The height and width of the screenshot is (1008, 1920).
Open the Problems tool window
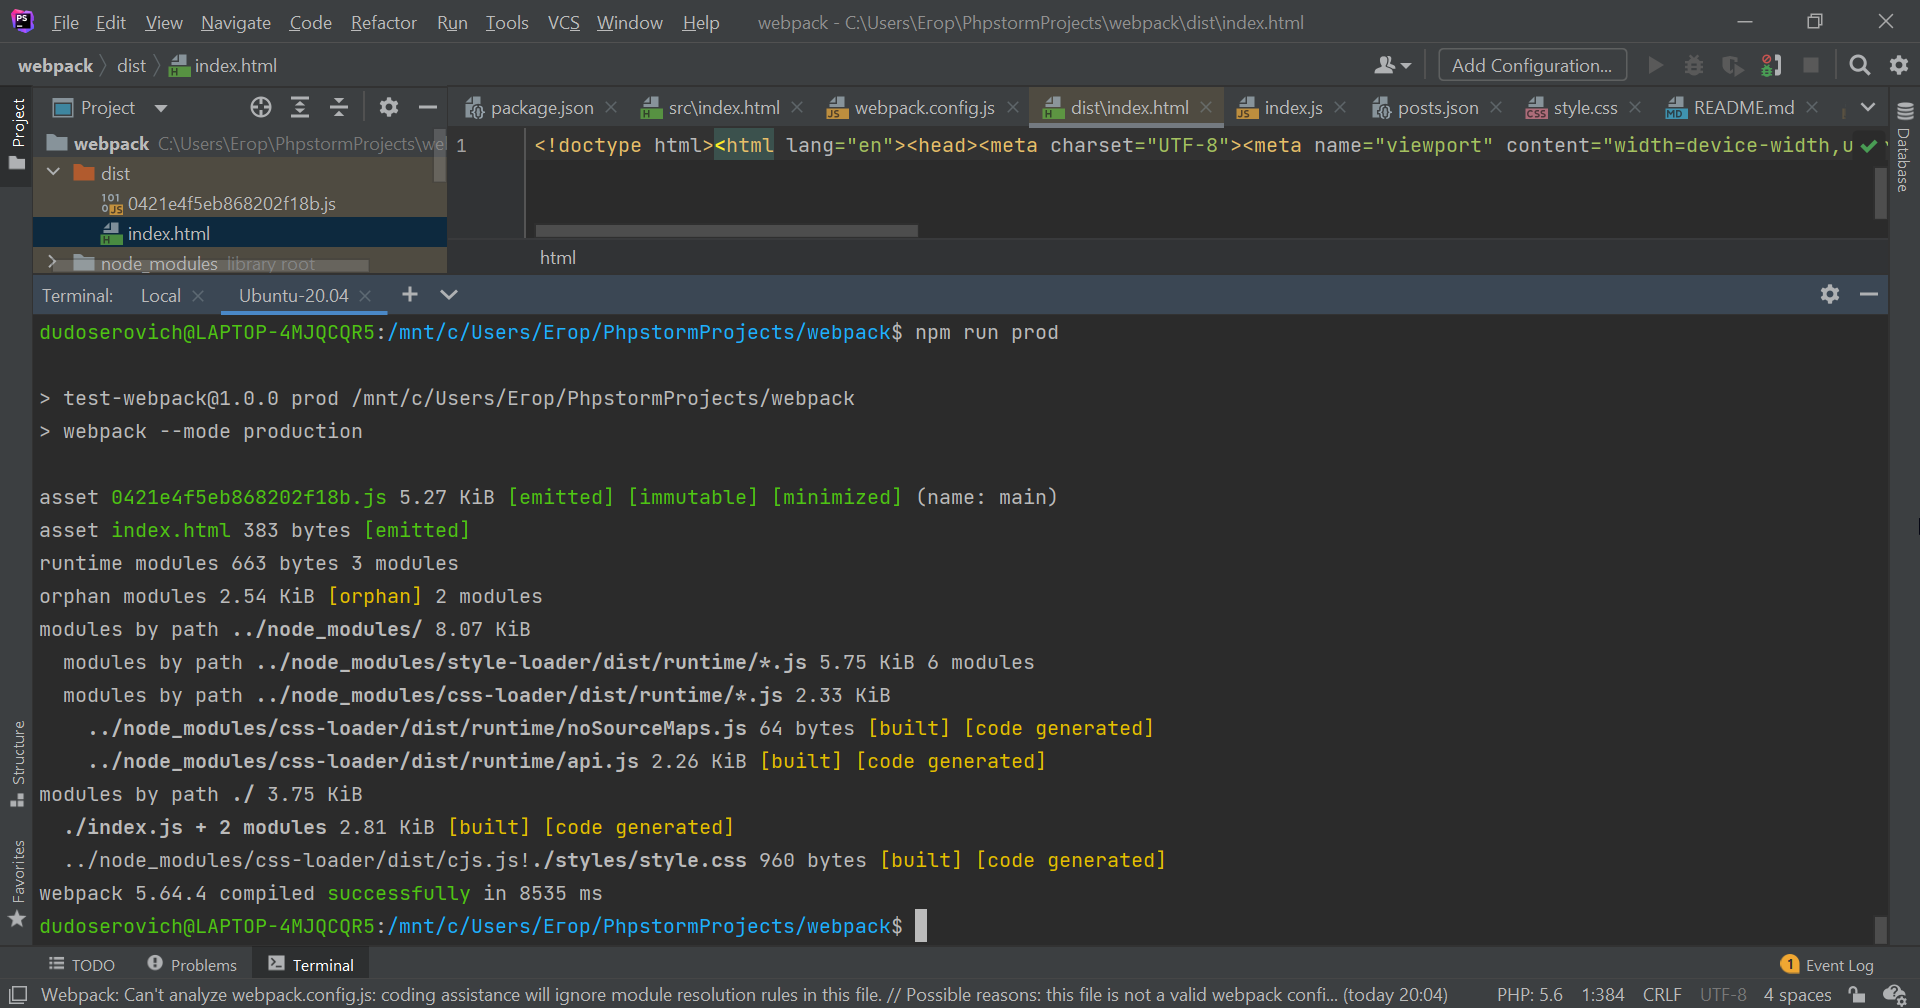point(192,964)
